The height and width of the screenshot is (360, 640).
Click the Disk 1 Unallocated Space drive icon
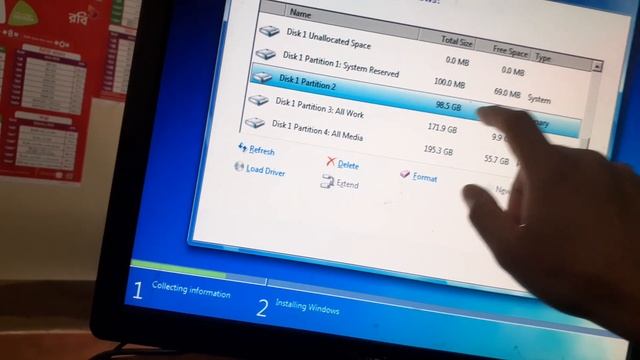tap(269, 31)
